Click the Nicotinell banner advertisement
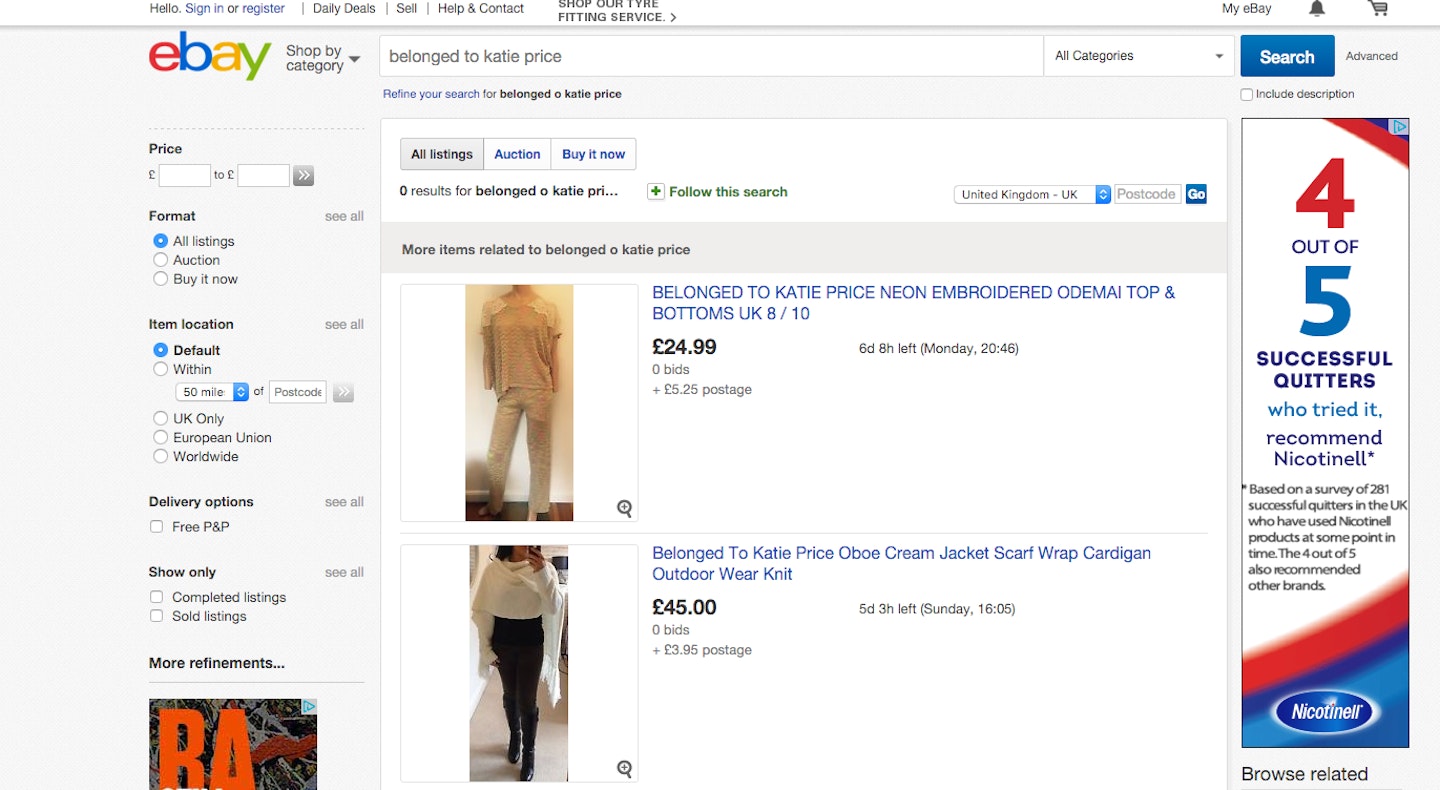The image size is (1440, 790). point(1325,433)
